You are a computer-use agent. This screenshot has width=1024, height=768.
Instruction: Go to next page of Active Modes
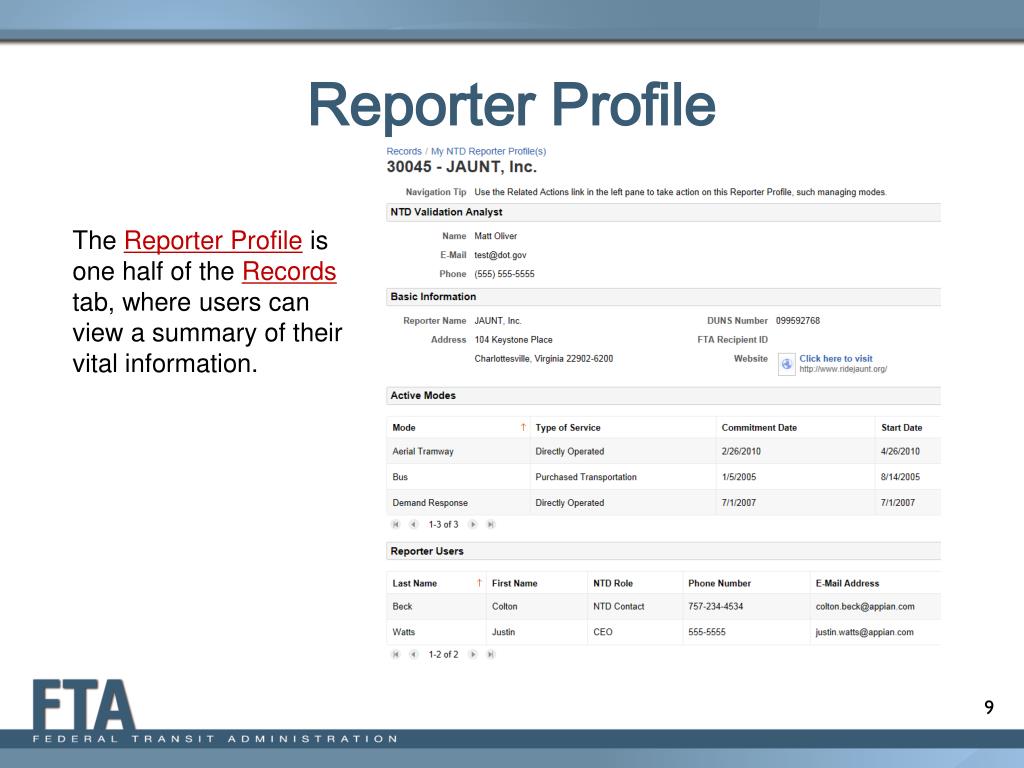coord(473,524)
